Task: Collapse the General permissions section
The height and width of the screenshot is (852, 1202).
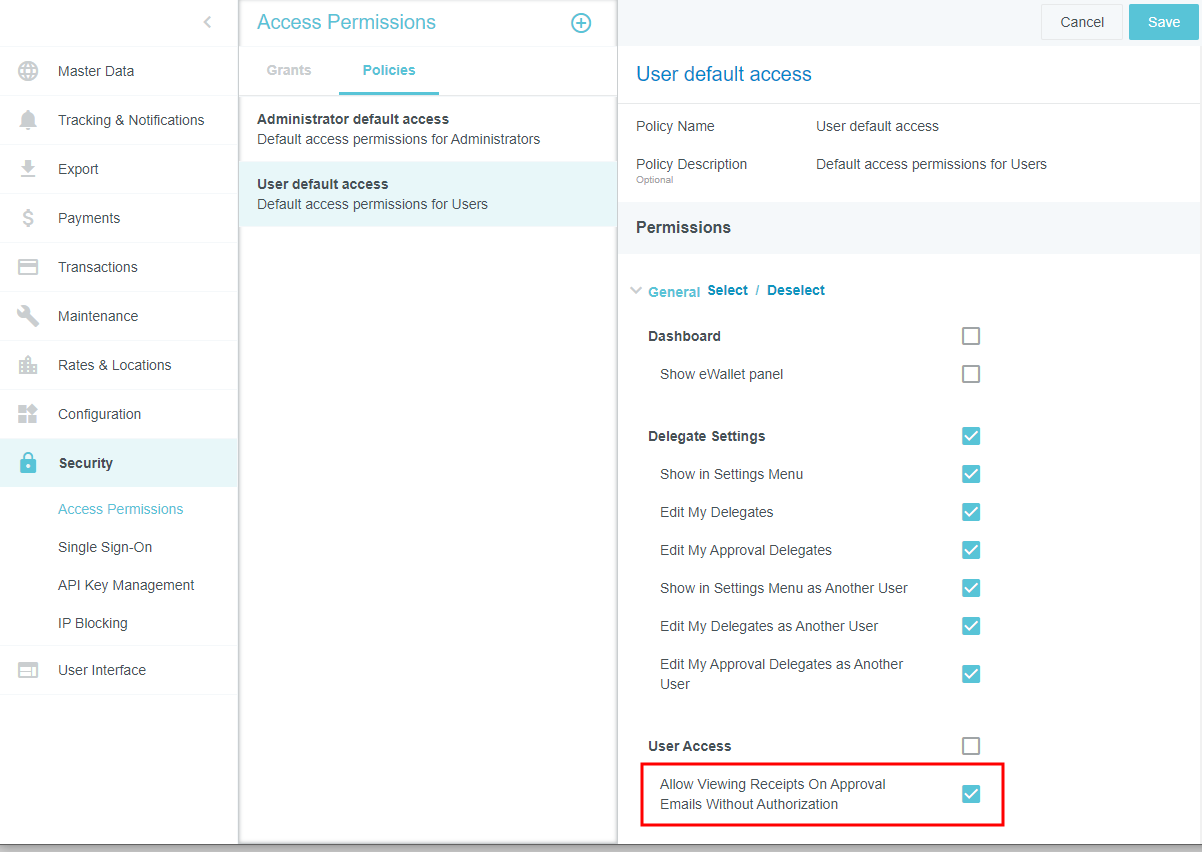Action: click(x=636, y=291)
